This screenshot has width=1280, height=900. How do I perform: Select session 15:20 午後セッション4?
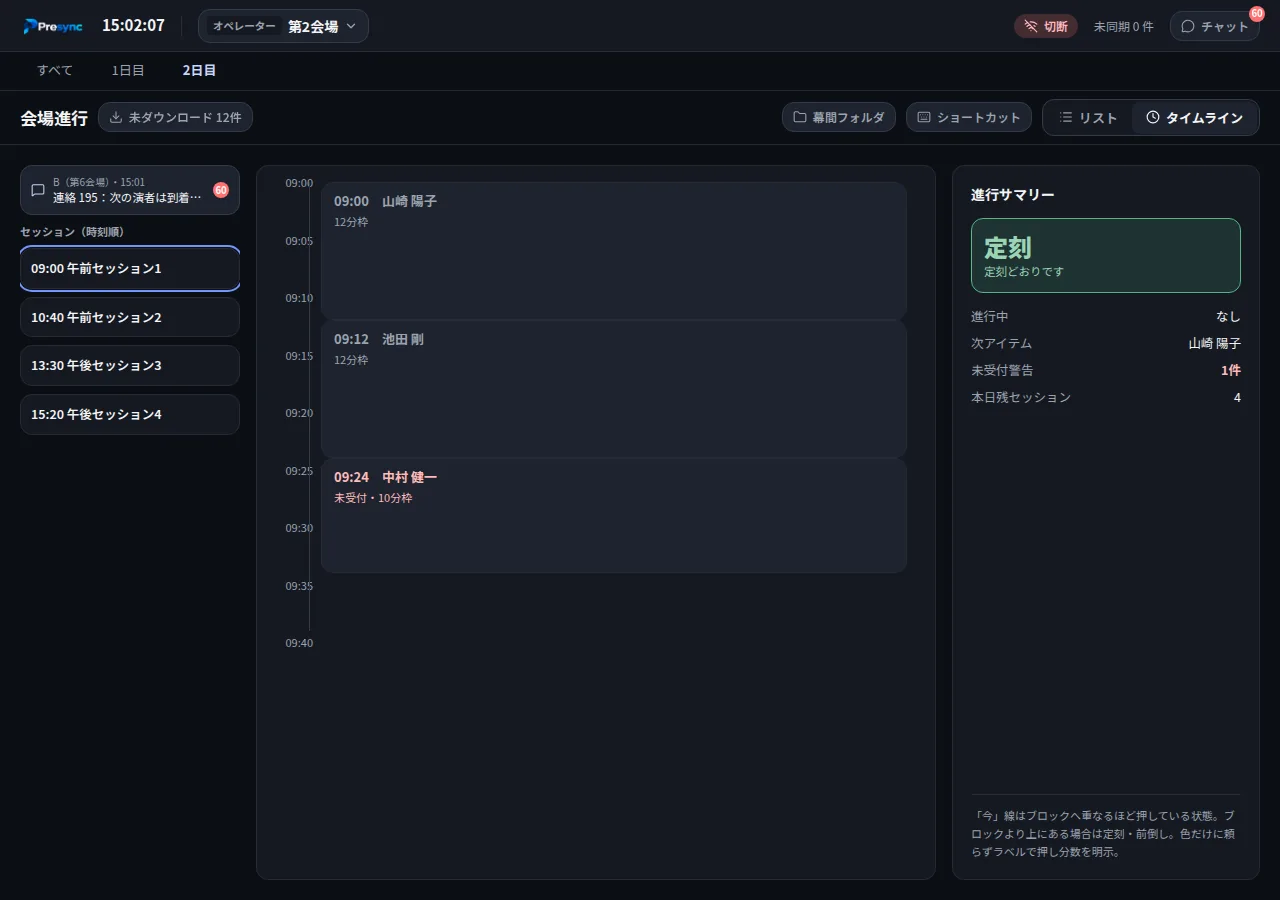tap(130, 414)
